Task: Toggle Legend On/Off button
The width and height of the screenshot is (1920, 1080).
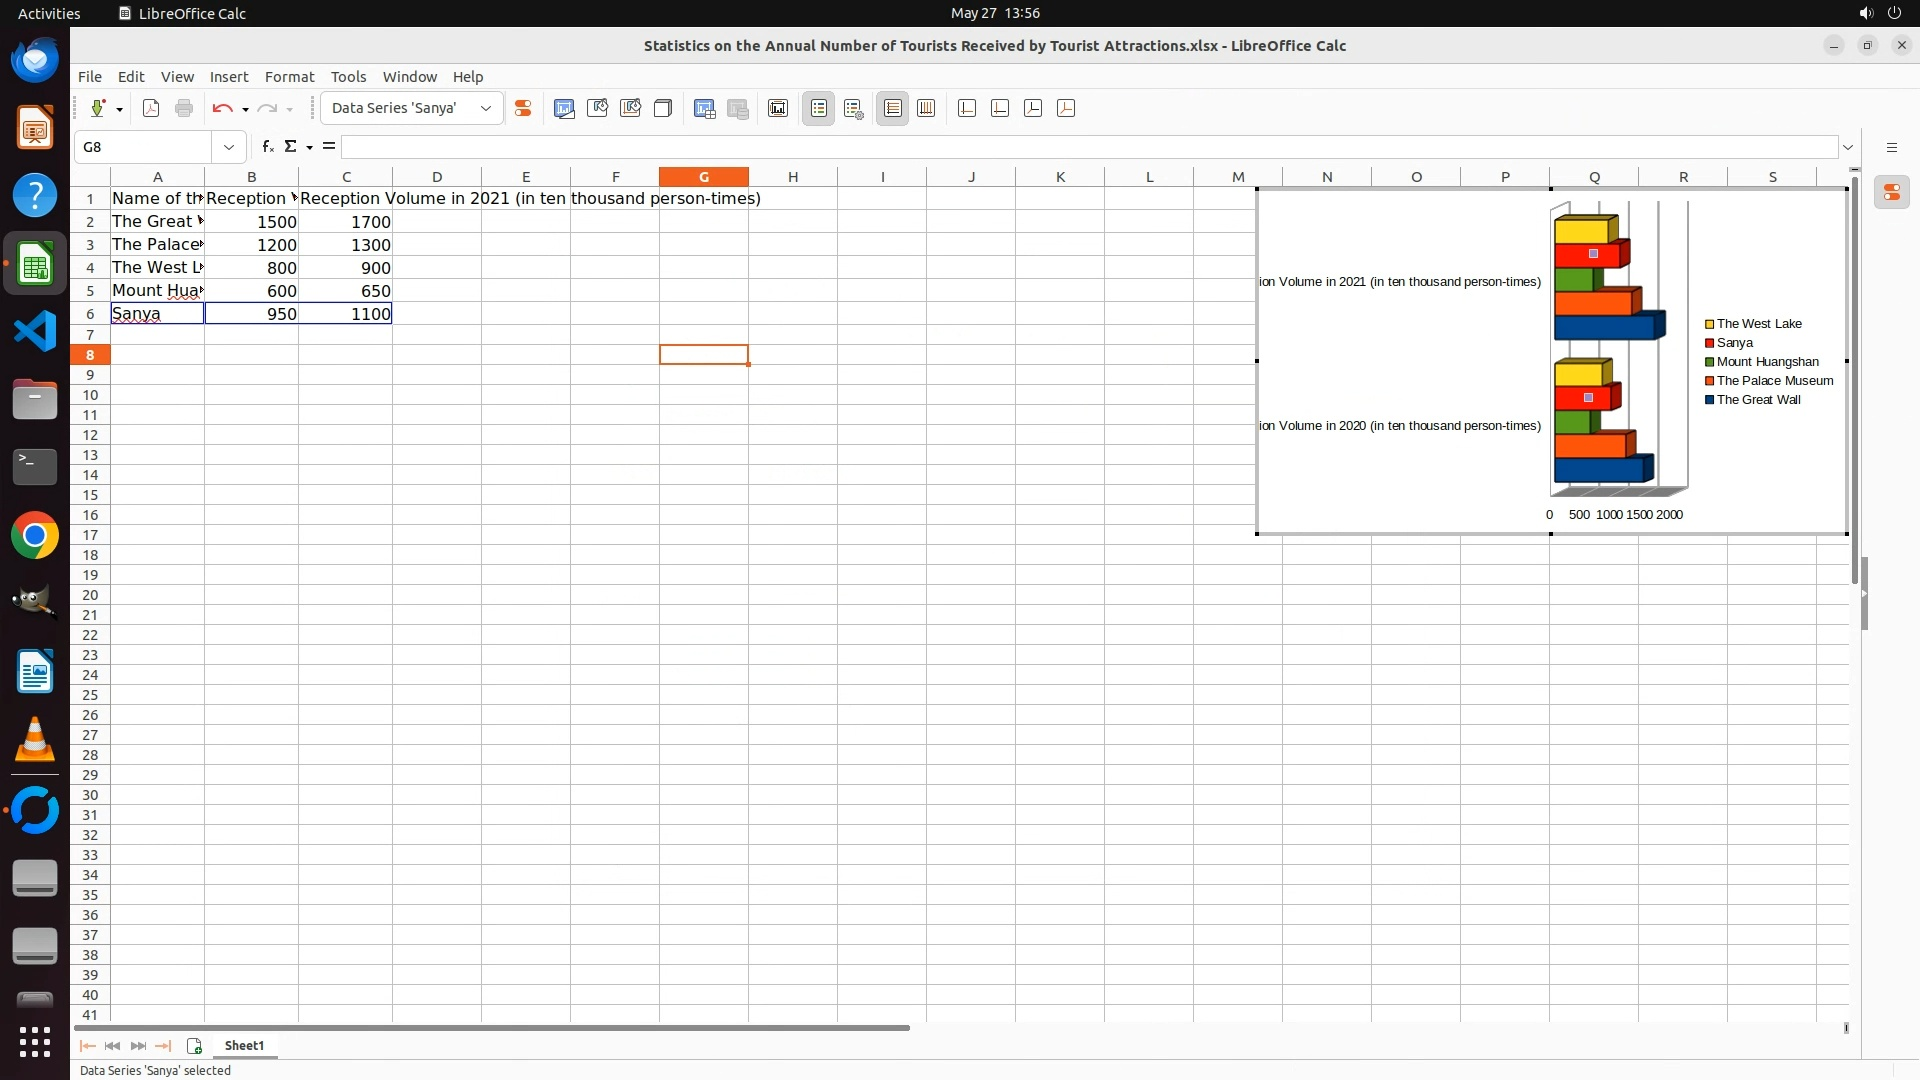Action: 819,108
